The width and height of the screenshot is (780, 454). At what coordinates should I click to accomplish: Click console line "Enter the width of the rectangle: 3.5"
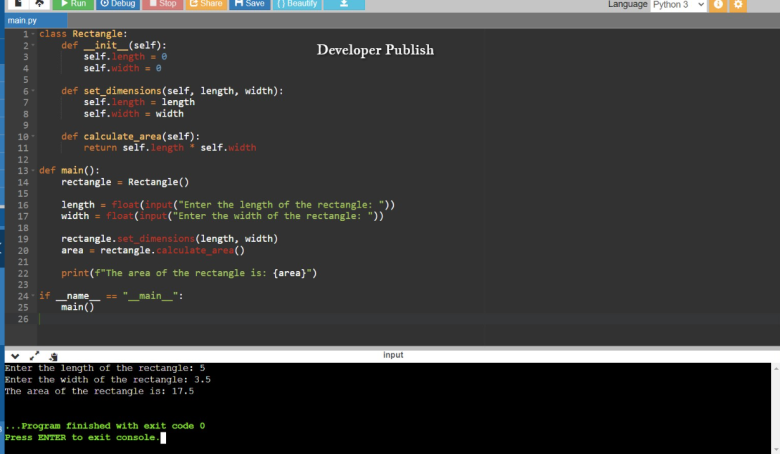click(x=107, y=380)
